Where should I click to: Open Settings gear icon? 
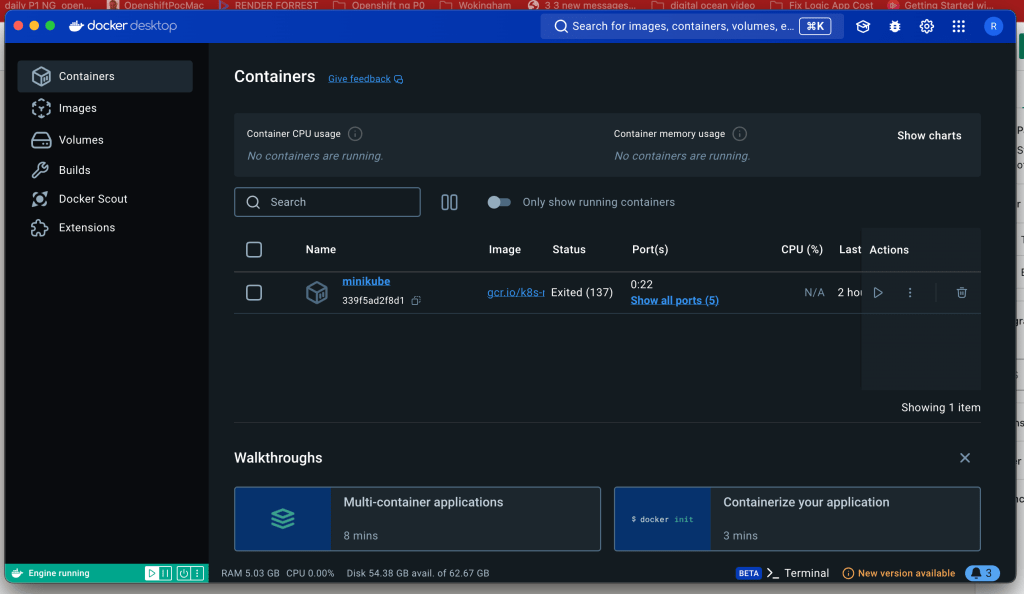927,26
